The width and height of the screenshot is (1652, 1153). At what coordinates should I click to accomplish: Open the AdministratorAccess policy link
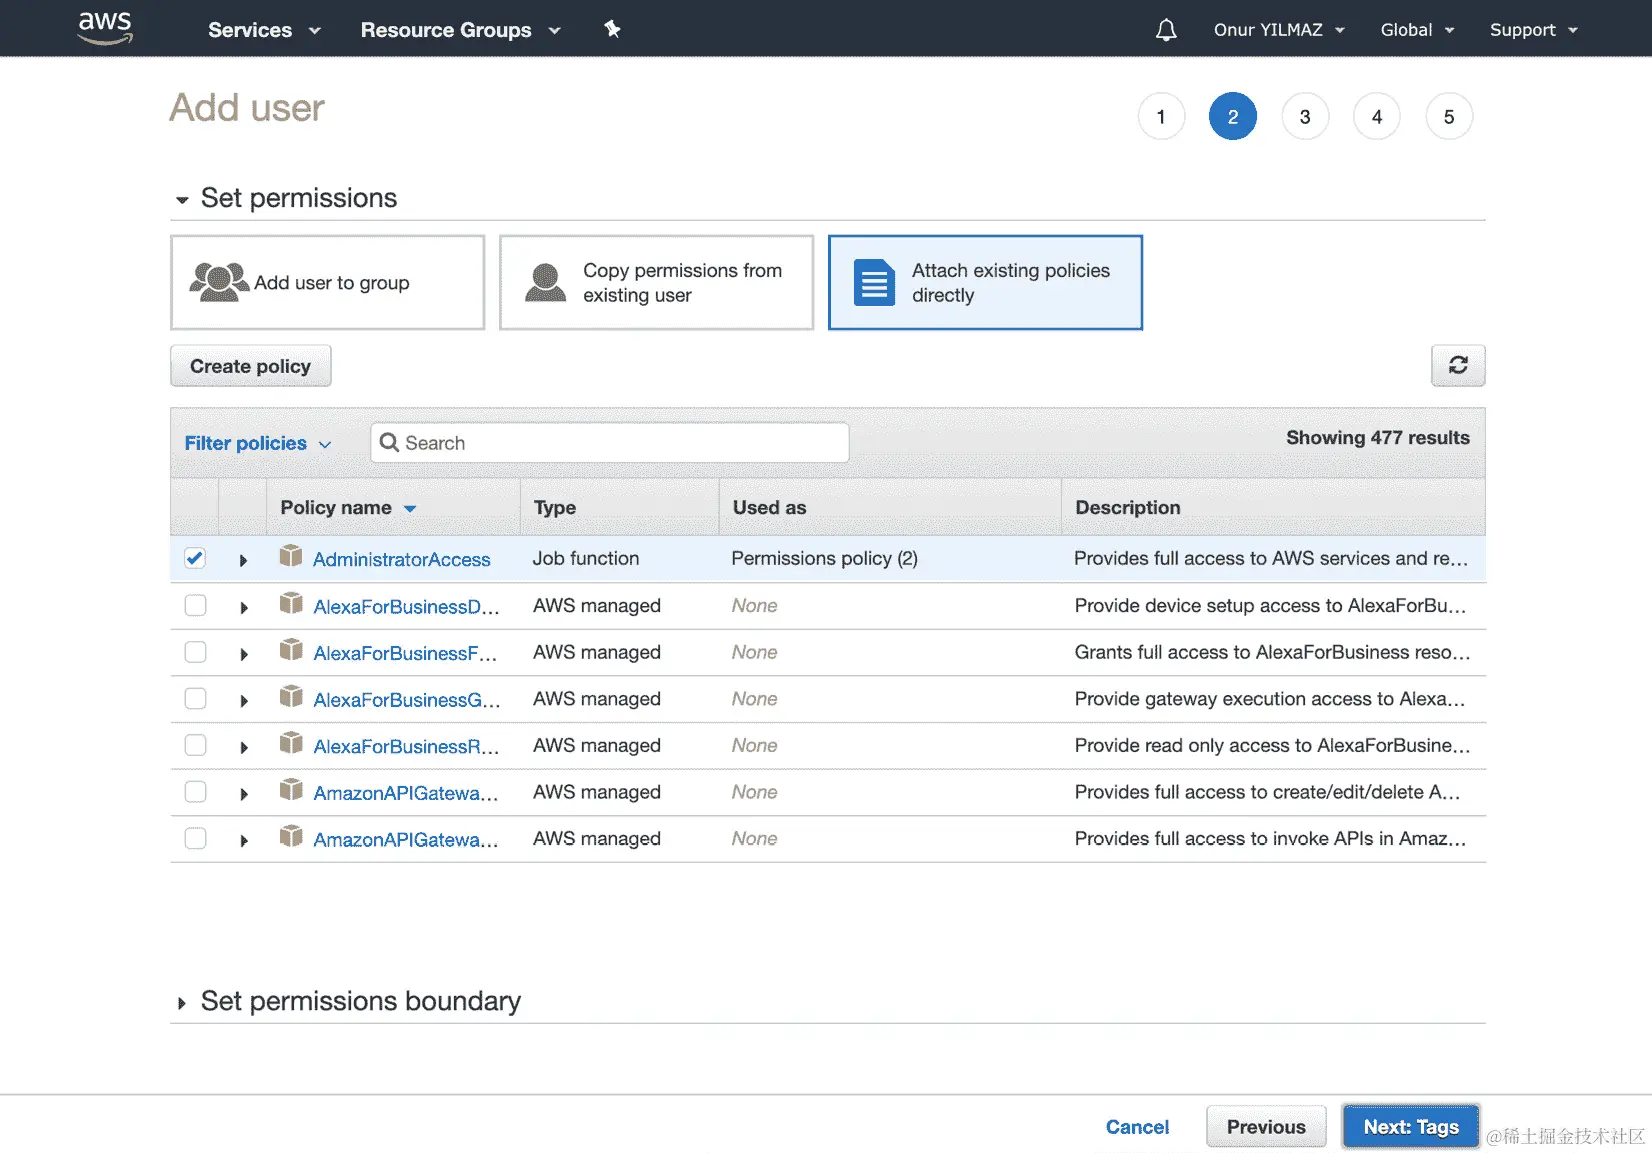coord(401,559)
